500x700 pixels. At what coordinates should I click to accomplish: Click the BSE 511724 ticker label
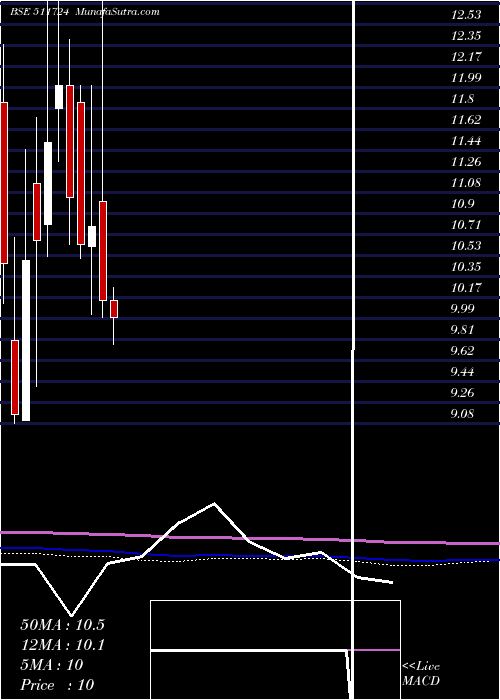coord(40,12)
